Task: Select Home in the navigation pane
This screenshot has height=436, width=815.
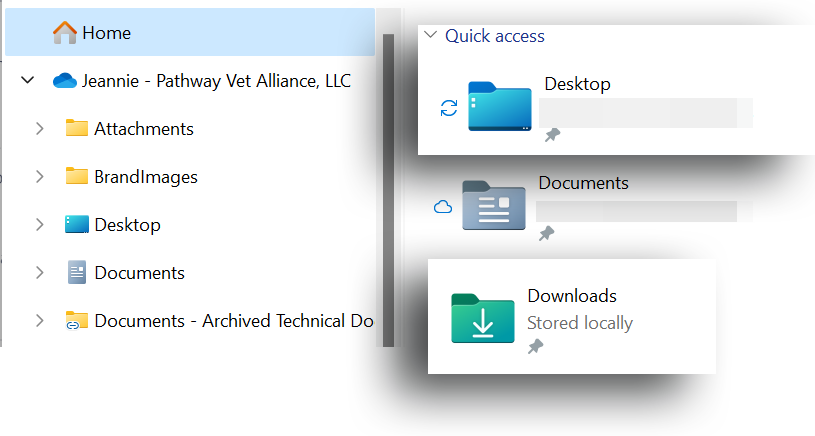Action: point(107,33)
